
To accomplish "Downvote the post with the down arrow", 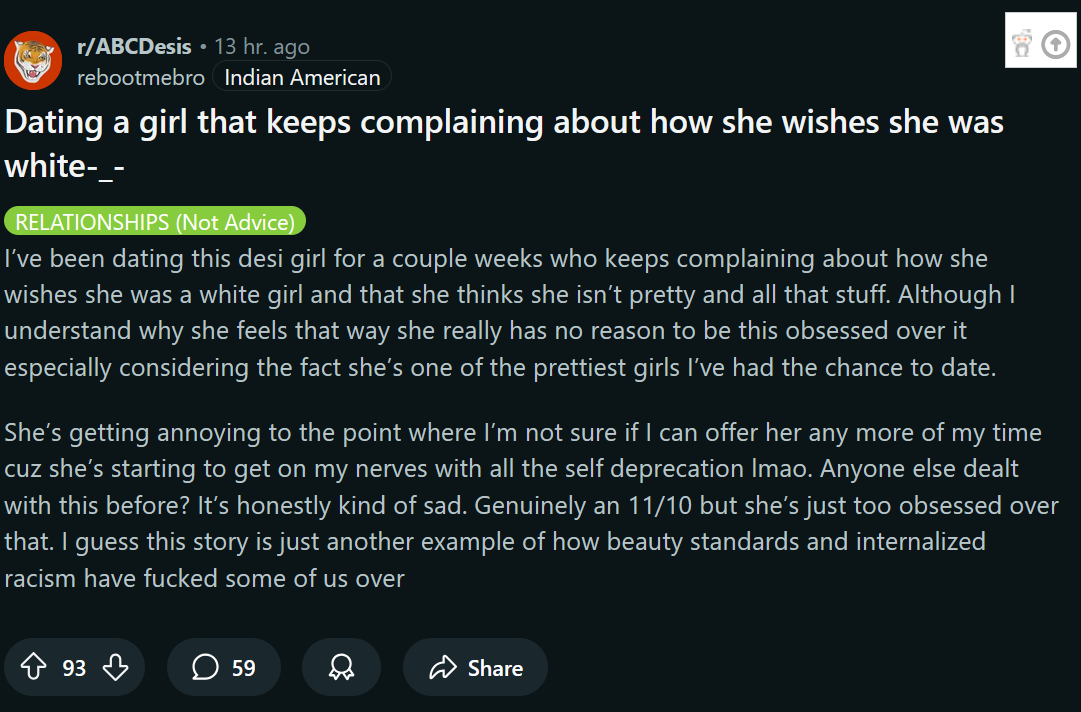I will (116, 667).
